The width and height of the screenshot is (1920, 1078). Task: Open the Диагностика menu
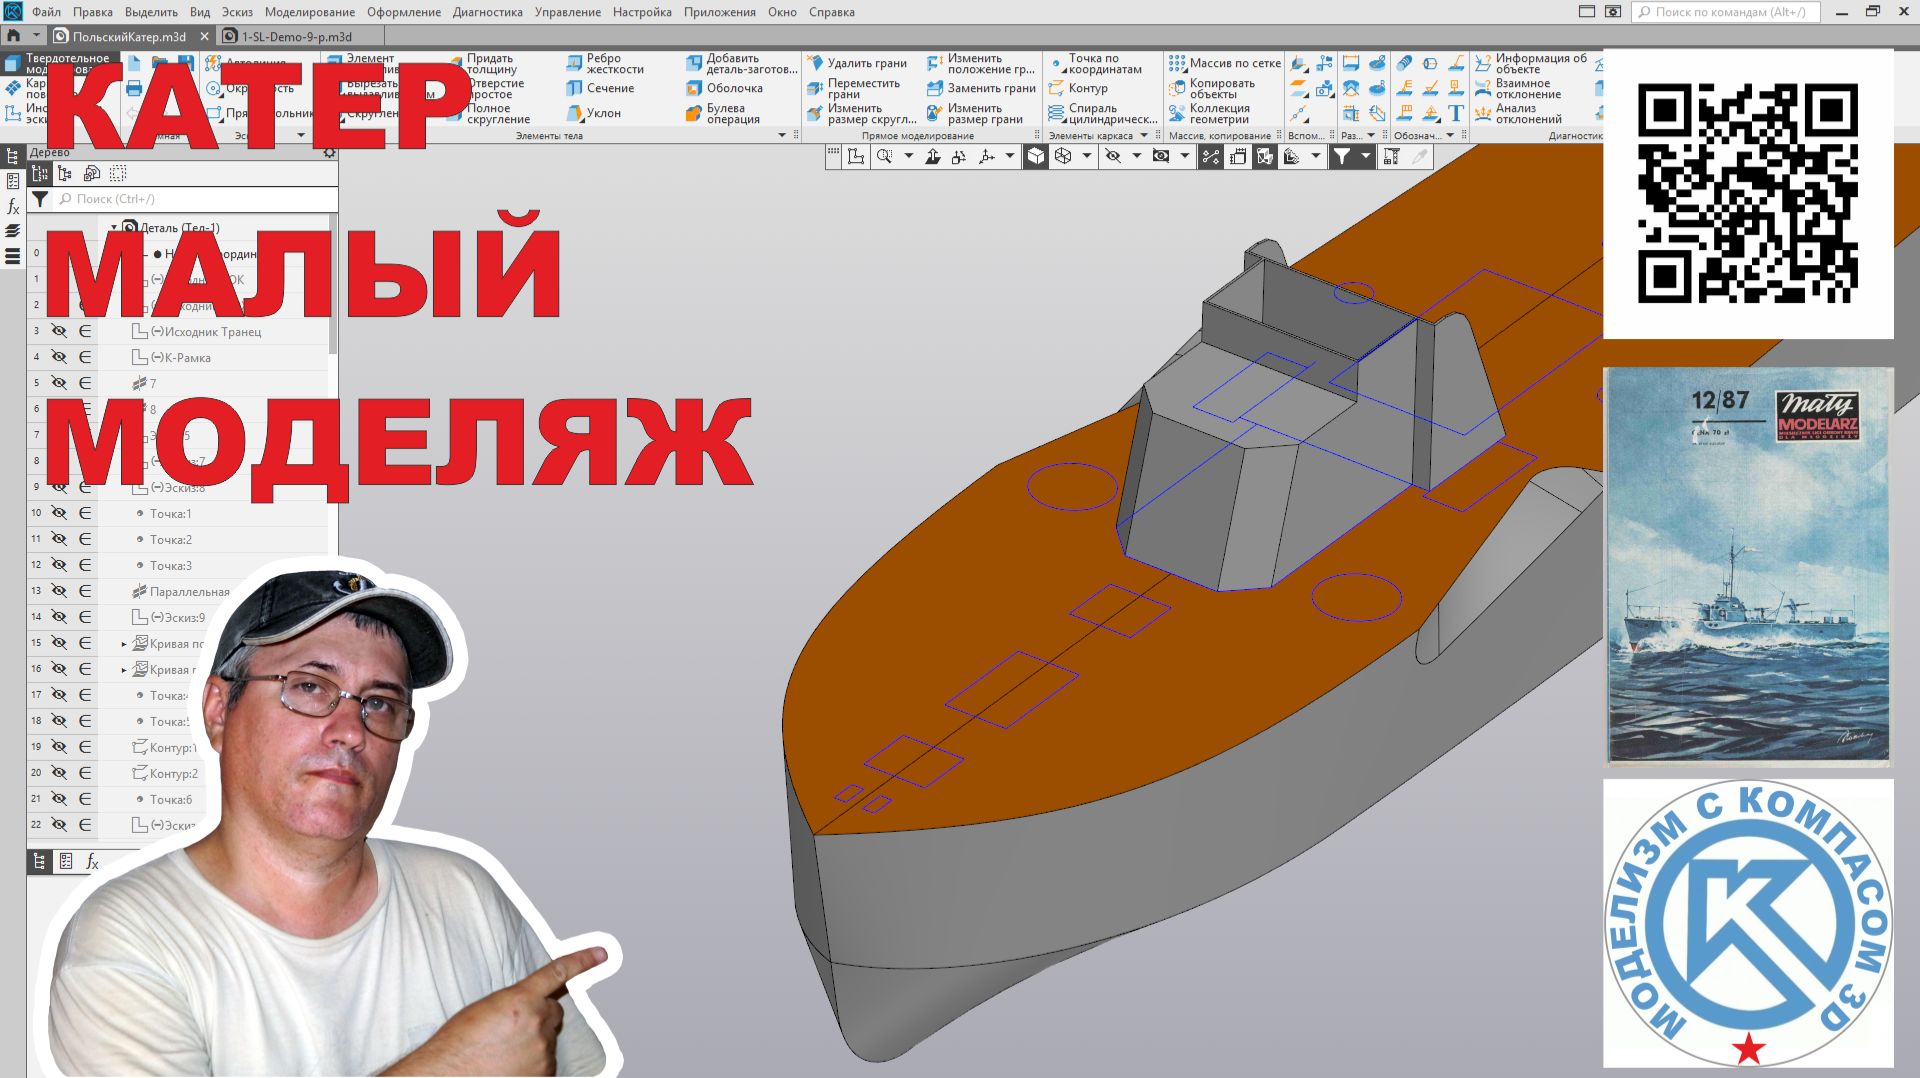coord(487,12)
